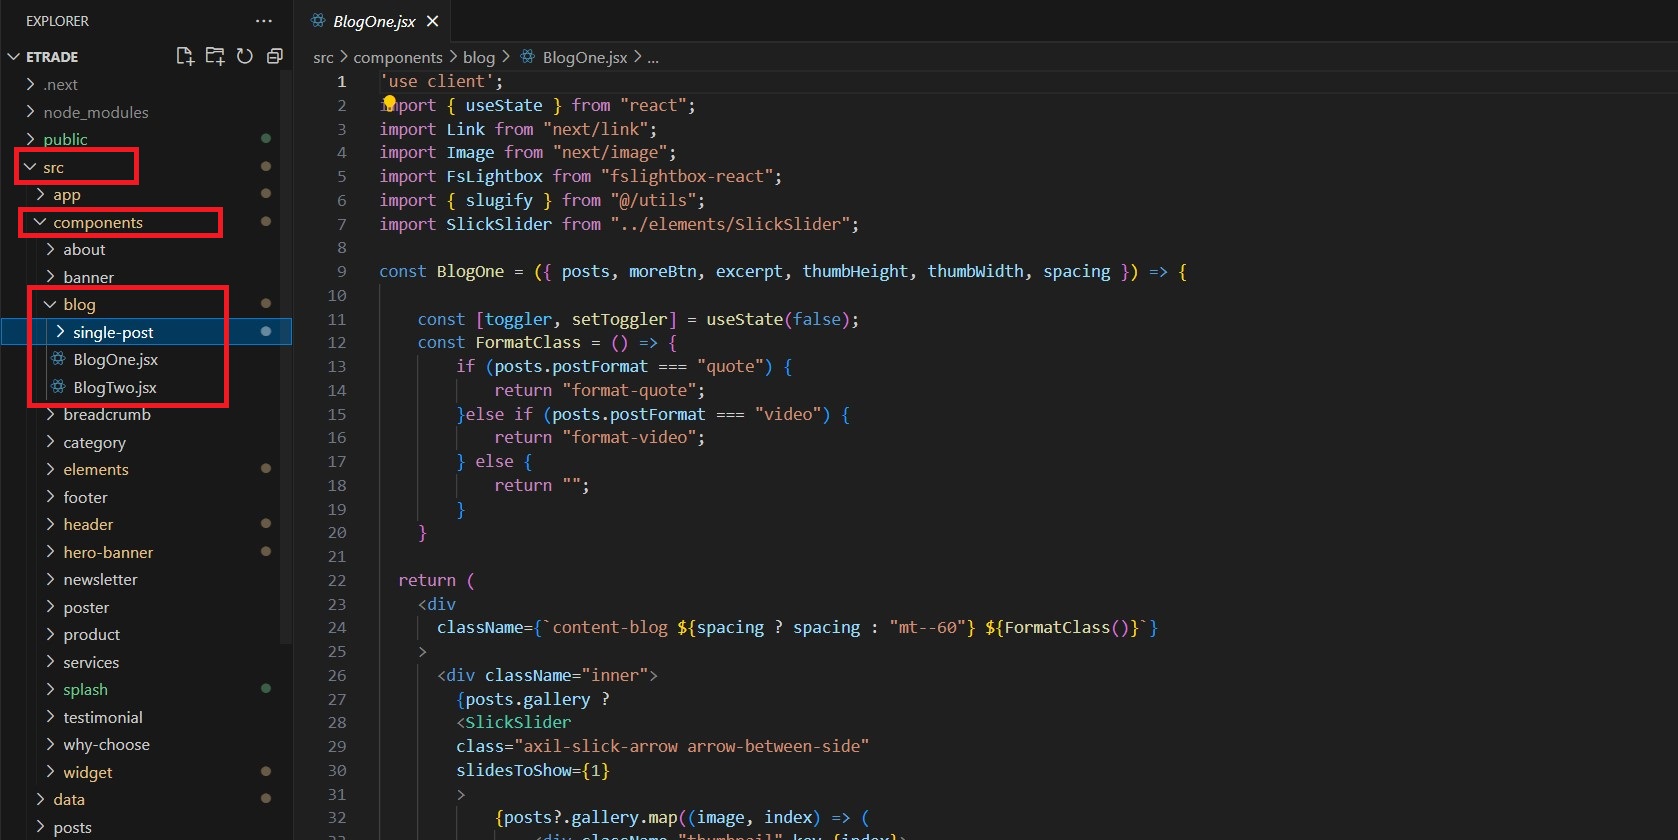Select the BlogOne.jsx editor tab

(x=373, y=21)
